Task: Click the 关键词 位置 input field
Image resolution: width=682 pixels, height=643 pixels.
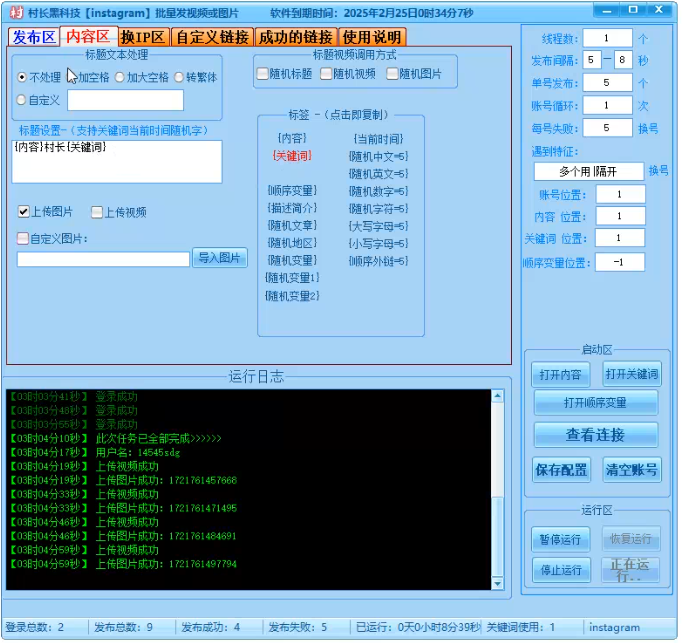Action: tap(620, 238)
